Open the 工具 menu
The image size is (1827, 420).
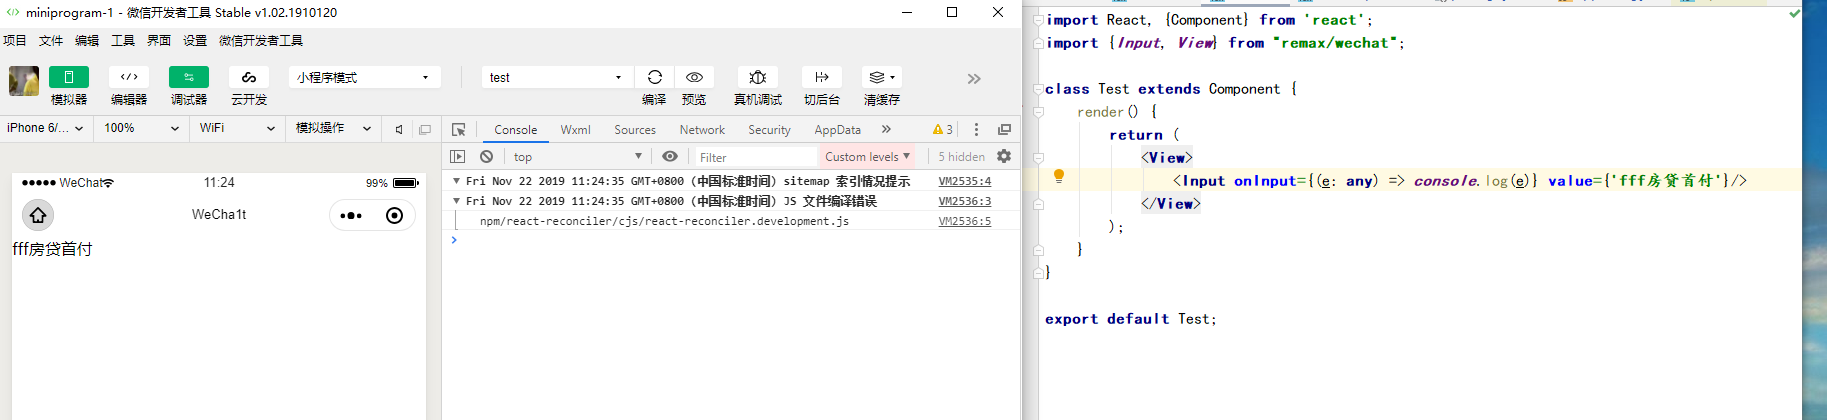[x=123, y=40]
